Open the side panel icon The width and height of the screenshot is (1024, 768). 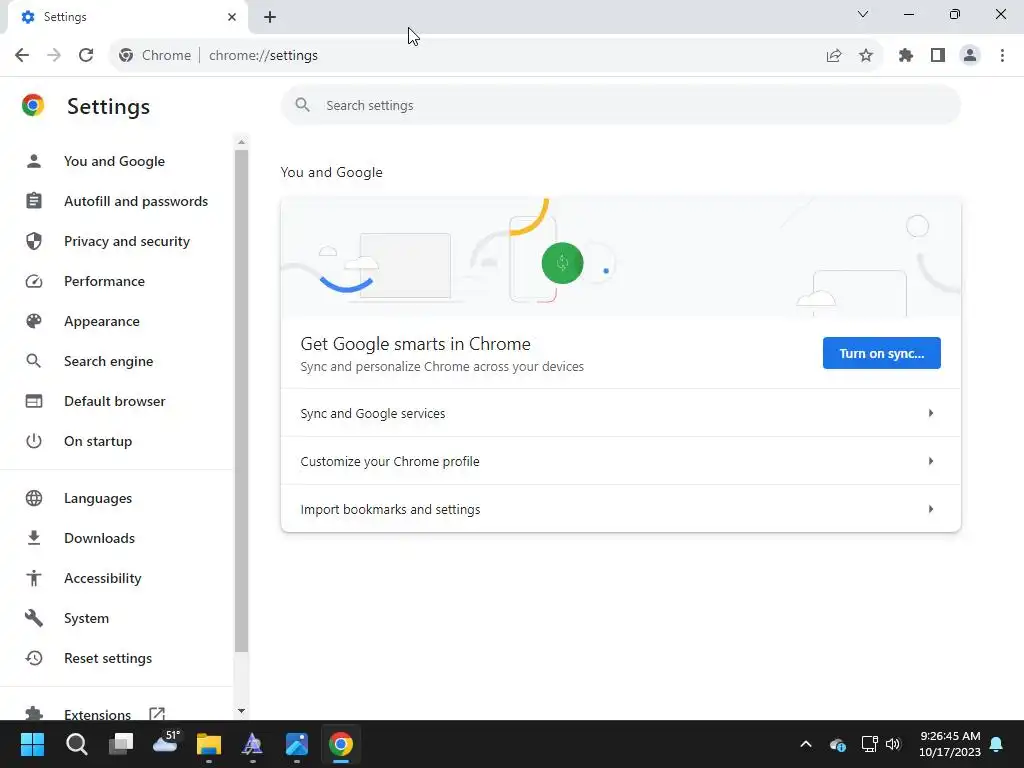pyautogui.click(x=938, y=56)
